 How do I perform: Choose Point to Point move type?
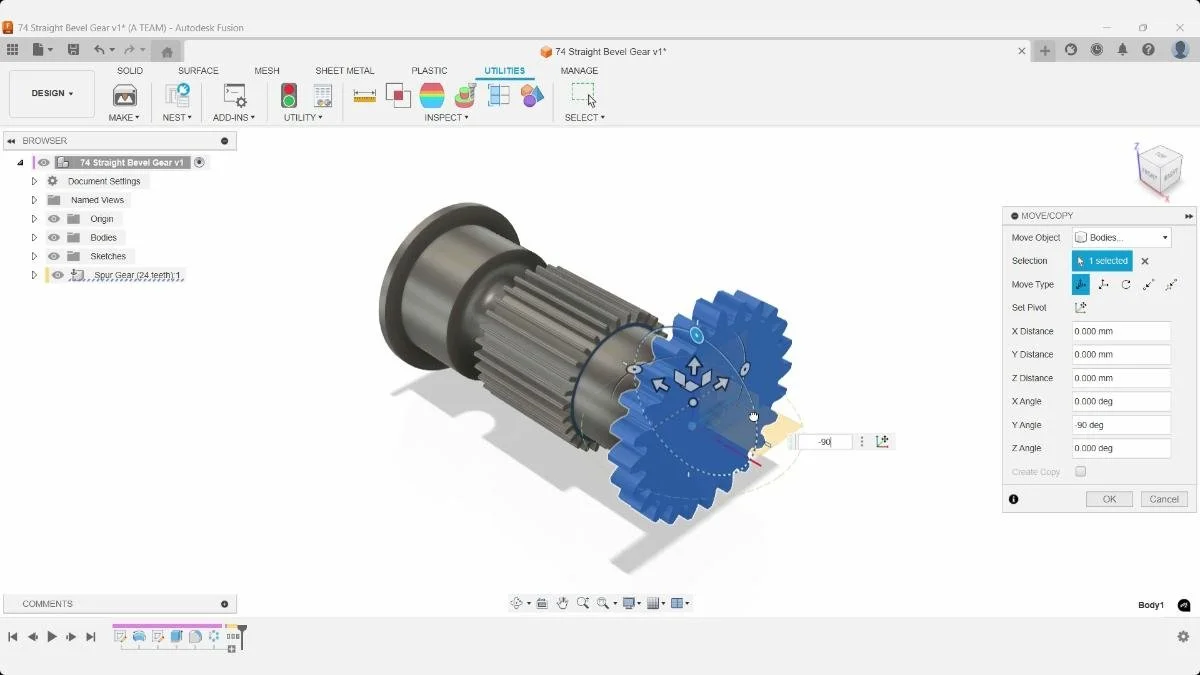click(1149, 284)
